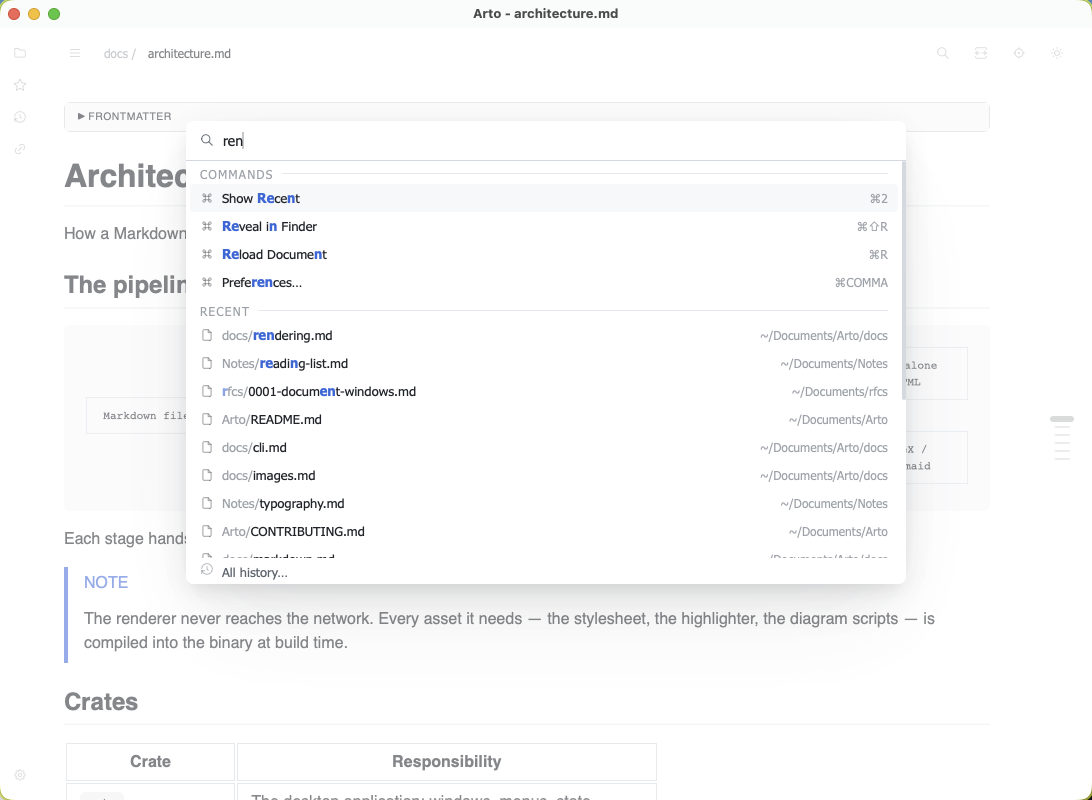Screen dimensions: 1092x800
Task: Click file icon of docs/images.md
Action: (x=207, y=475)
